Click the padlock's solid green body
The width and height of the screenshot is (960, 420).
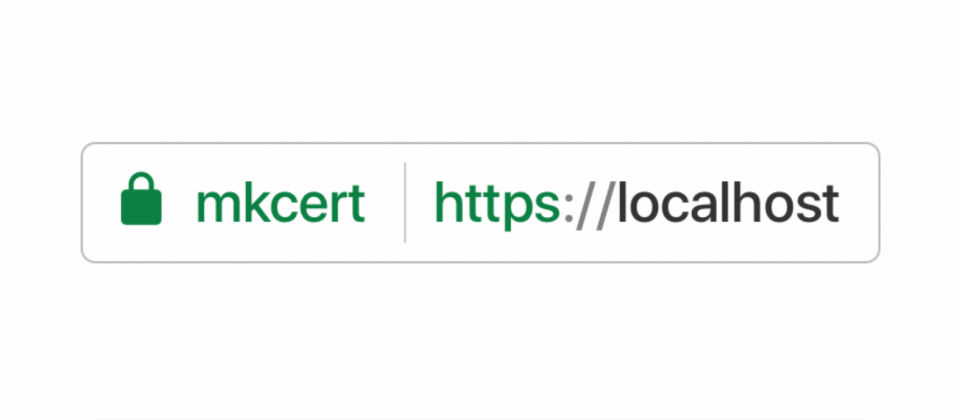pyautogui.click(x=141, y=207)
